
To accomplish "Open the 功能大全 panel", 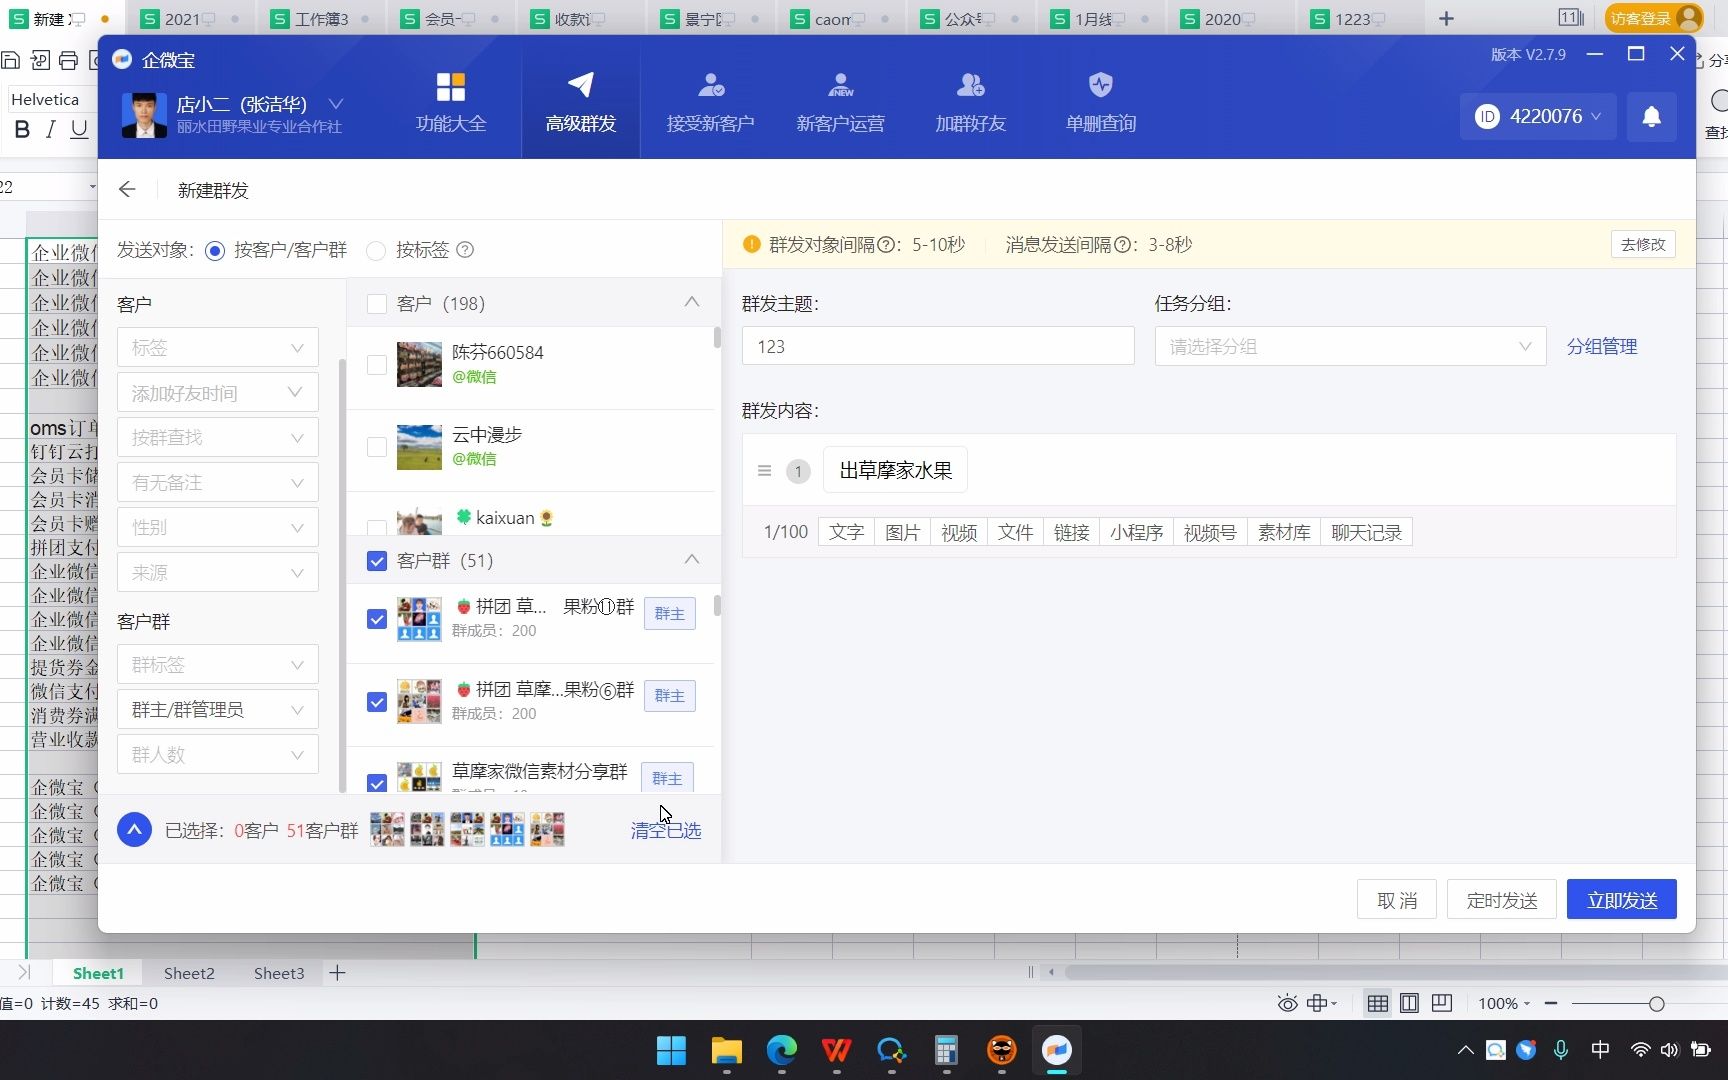I will (450, 100).
